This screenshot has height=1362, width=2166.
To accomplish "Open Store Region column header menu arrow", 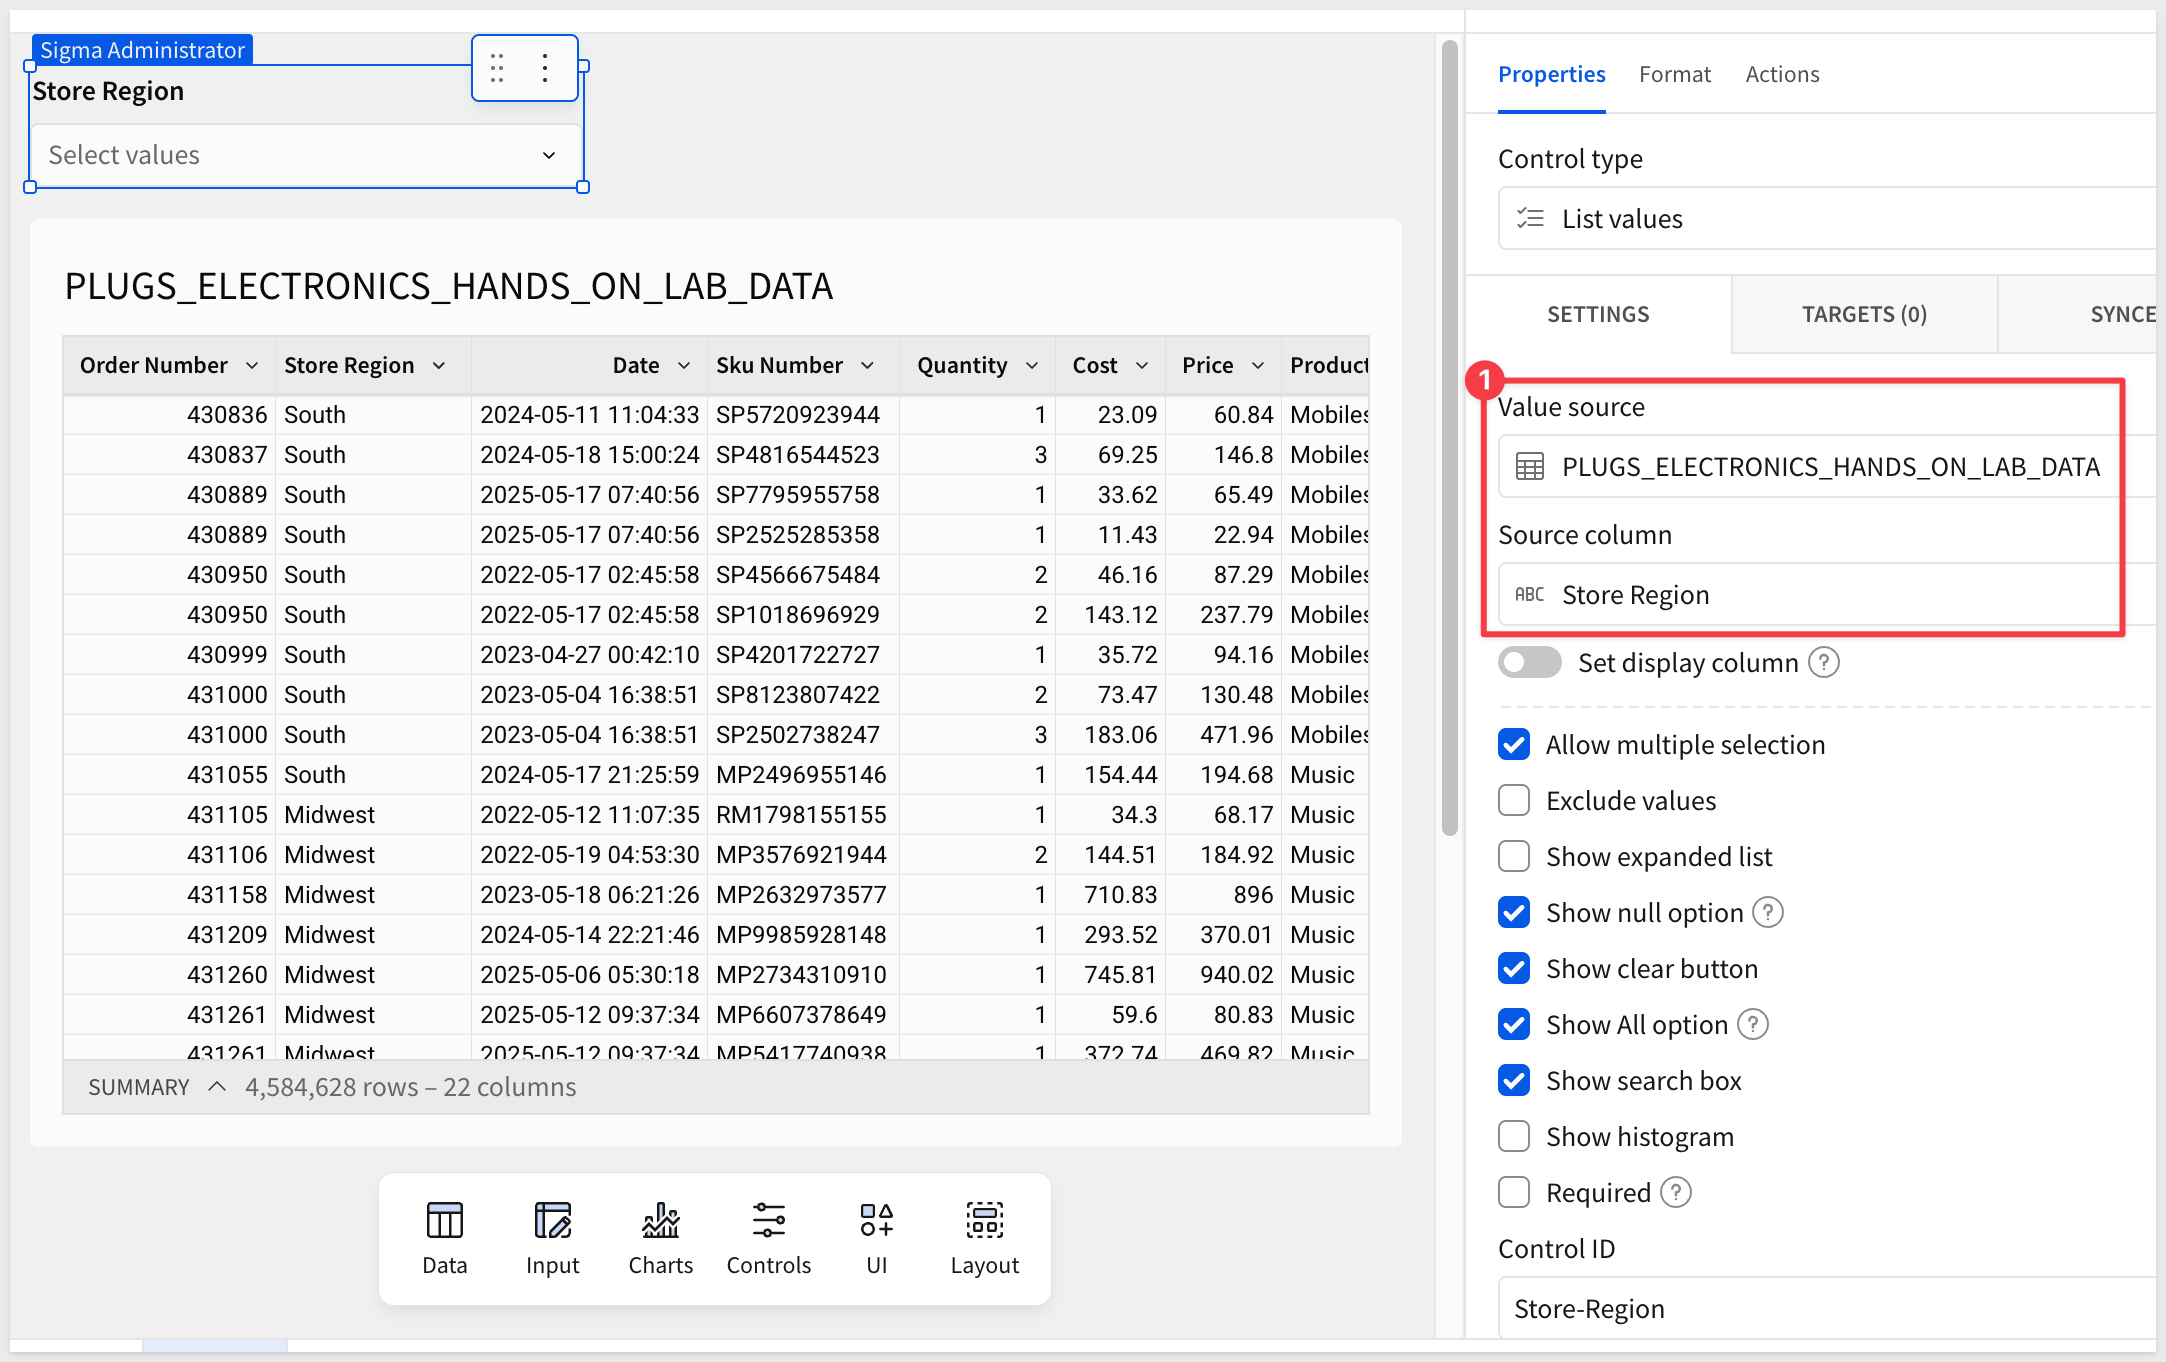I will coord(439,366).
